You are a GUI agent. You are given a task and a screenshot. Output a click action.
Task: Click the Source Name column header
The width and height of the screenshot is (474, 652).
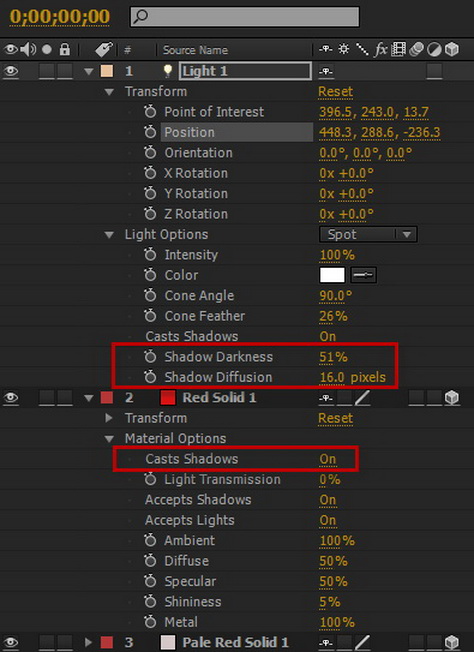click(x=195, y=50)
